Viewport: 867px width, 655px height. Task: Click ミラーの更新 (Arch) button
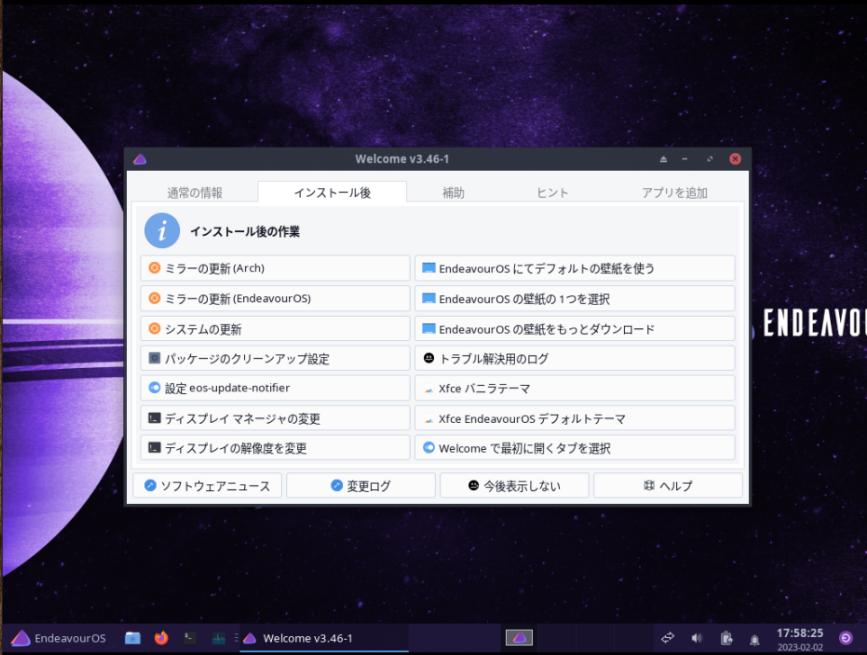[275, 268]
